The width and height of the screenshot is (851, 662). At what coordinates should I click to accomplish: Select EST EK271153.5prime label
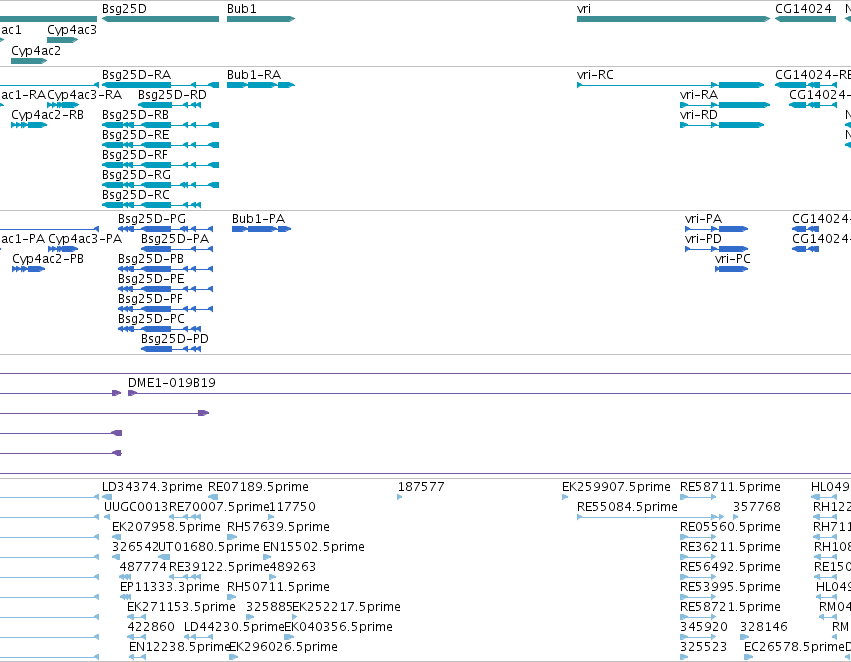coord(181,607)
